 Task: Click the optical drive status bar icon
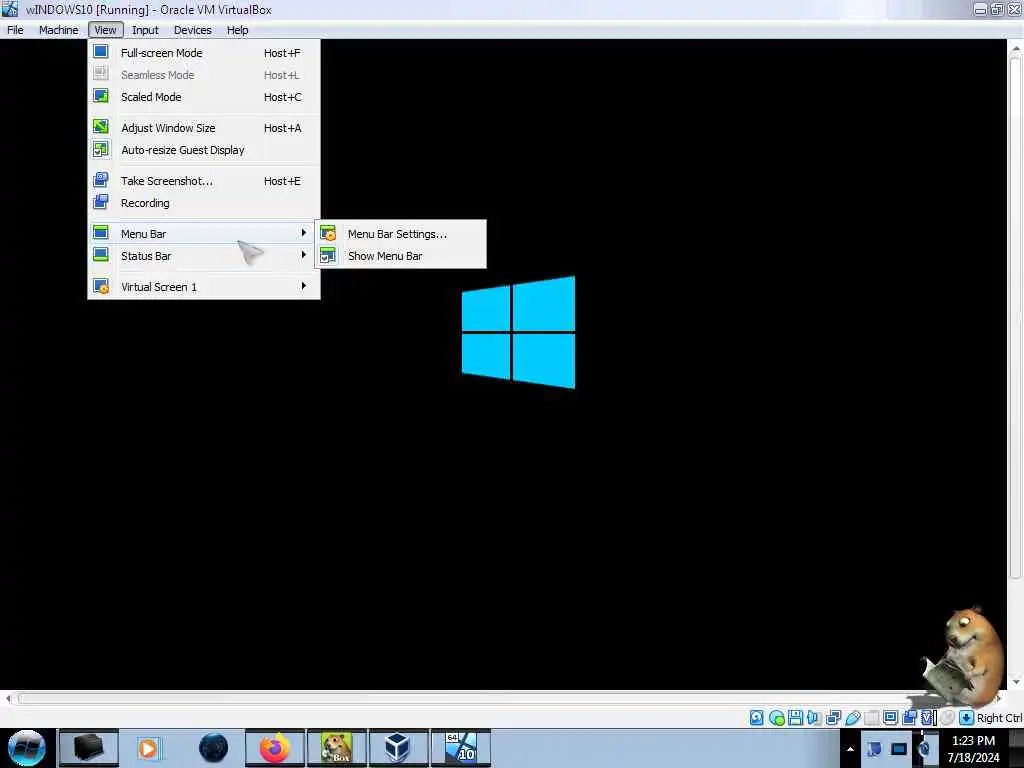pyautogui.click(x=776, y=718)
